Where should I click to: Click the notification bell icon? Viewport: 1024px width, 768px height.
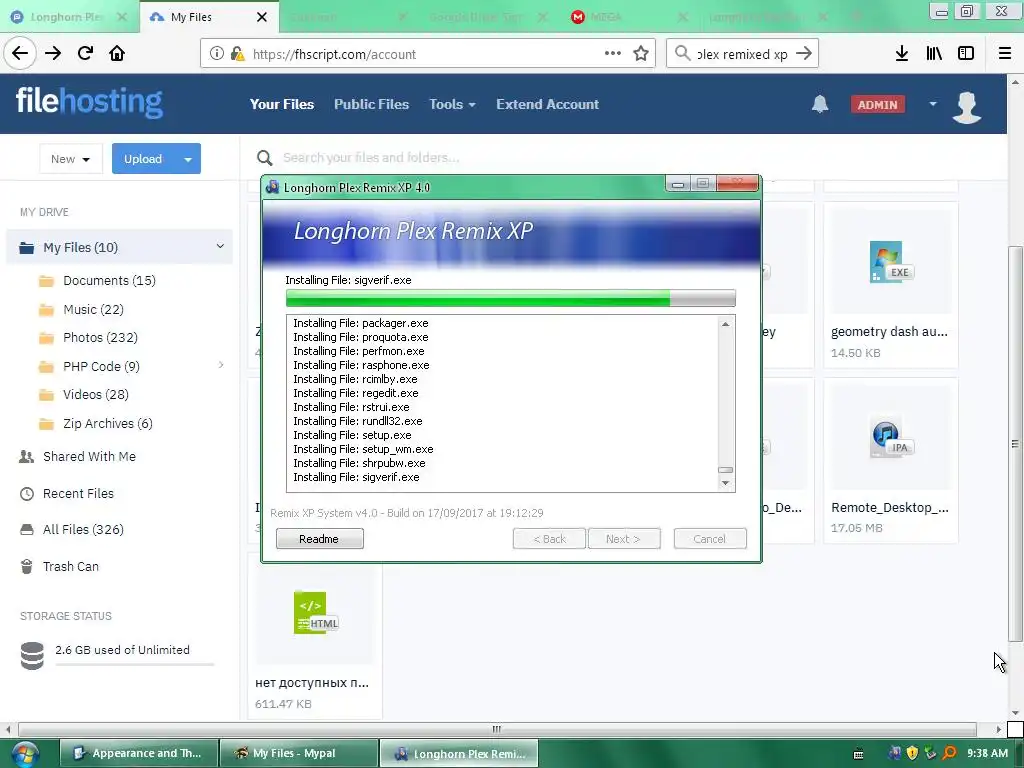coord(820,104)
